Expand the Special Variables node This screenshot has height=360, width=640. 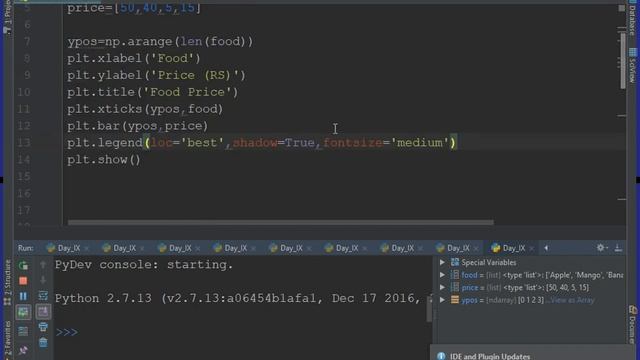(x=442, y=262)
